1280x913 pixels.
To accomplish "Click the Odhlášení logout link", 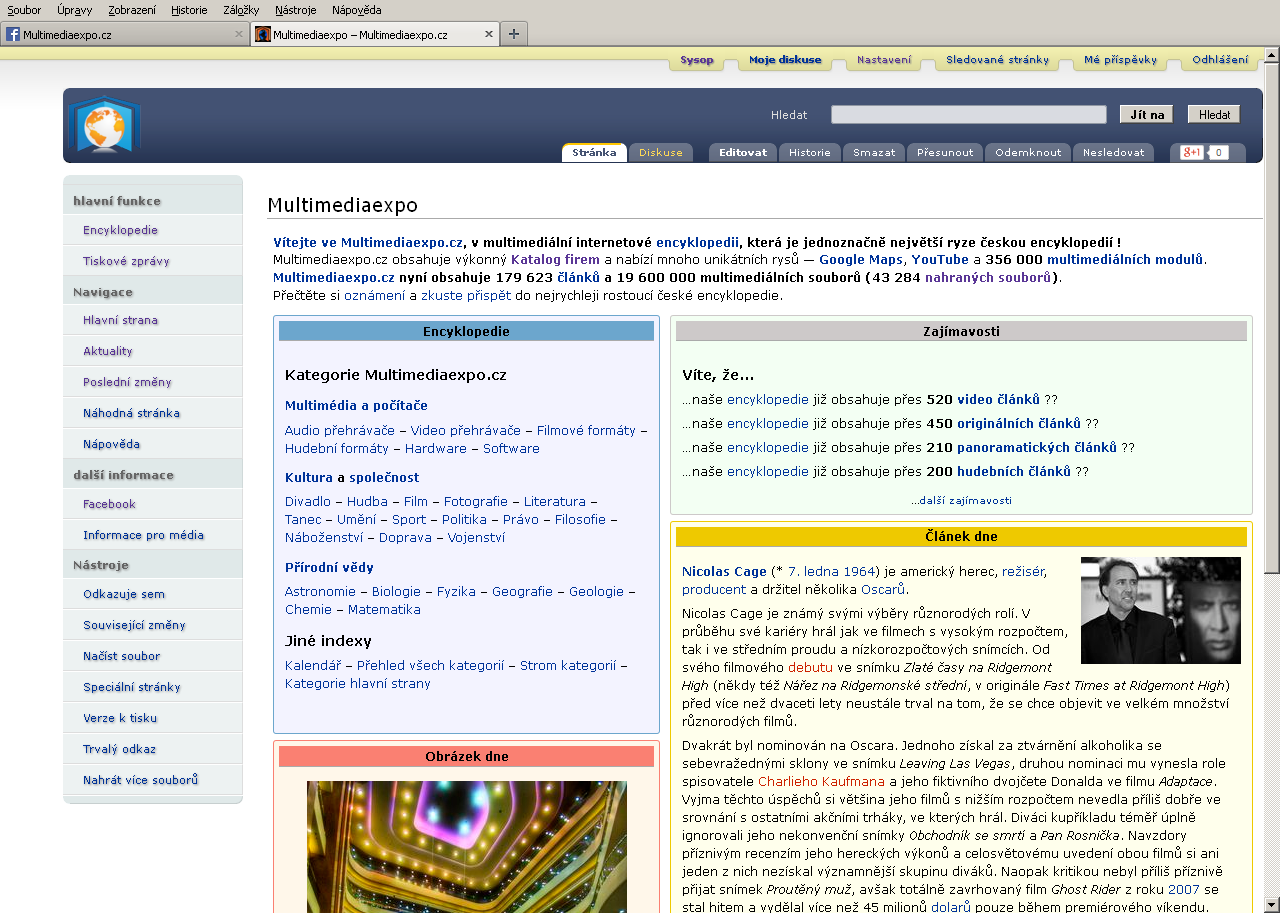I will click(1220, 60).
